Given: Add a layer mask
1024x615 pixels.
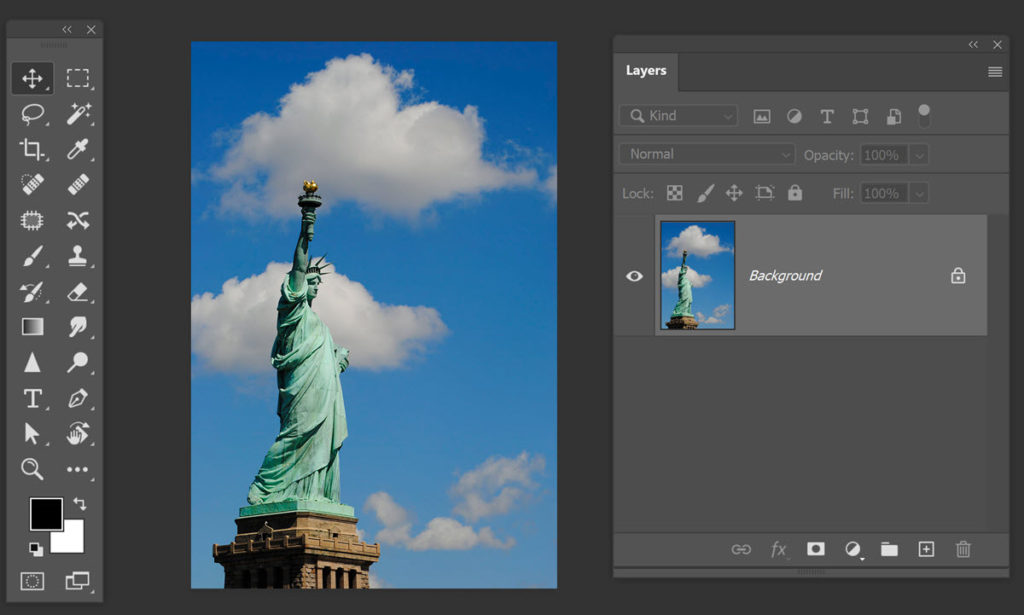Looking at the screenshot, I should [815, 549].
